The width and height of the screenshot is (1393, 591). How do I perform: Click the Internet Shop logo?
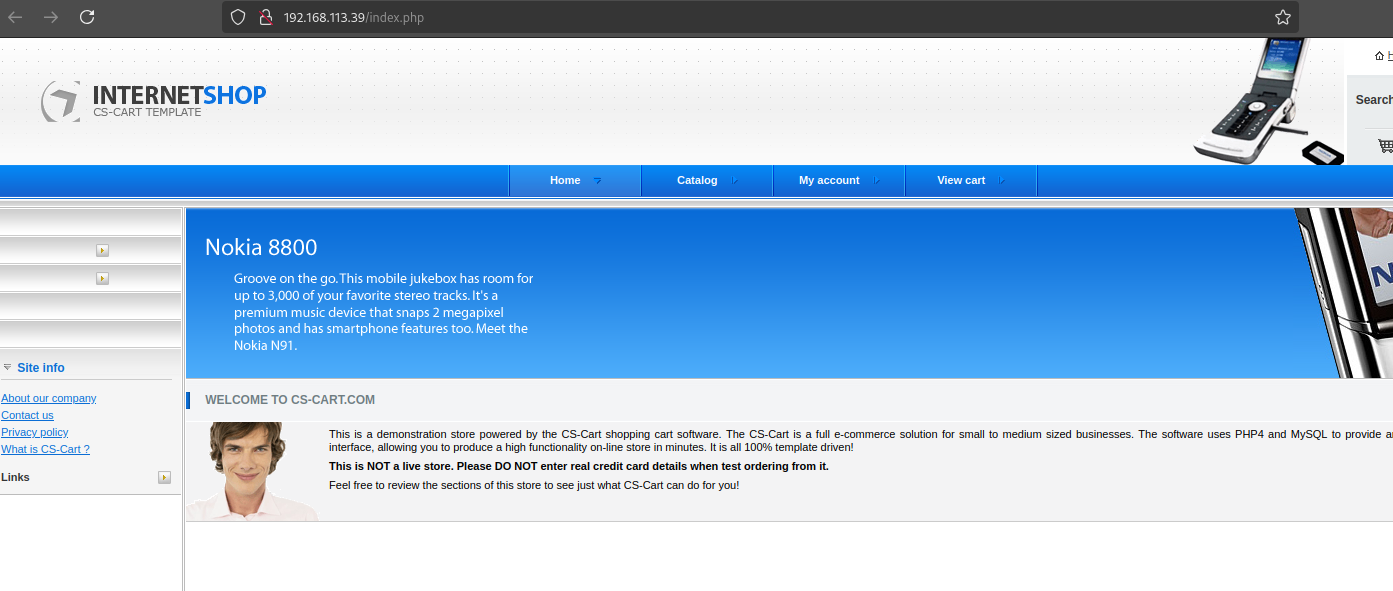pyautogui.click(x=154, y=101)
